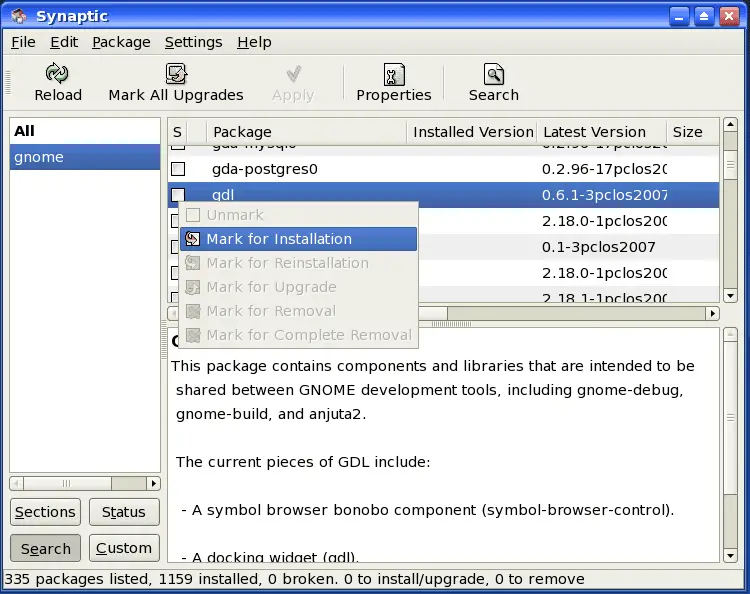Click the Apply checkmark icon
Image resolution: width=750 pixels, height=594 pixels.
click(293, 74)
